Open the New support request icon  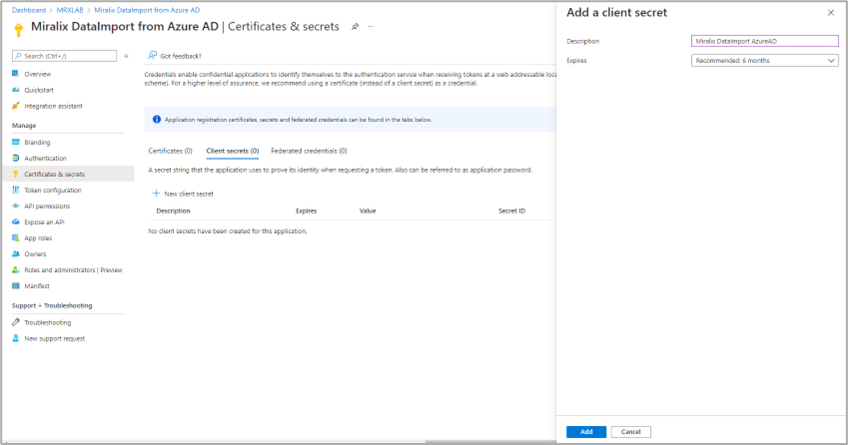click(x=16, y=338)
